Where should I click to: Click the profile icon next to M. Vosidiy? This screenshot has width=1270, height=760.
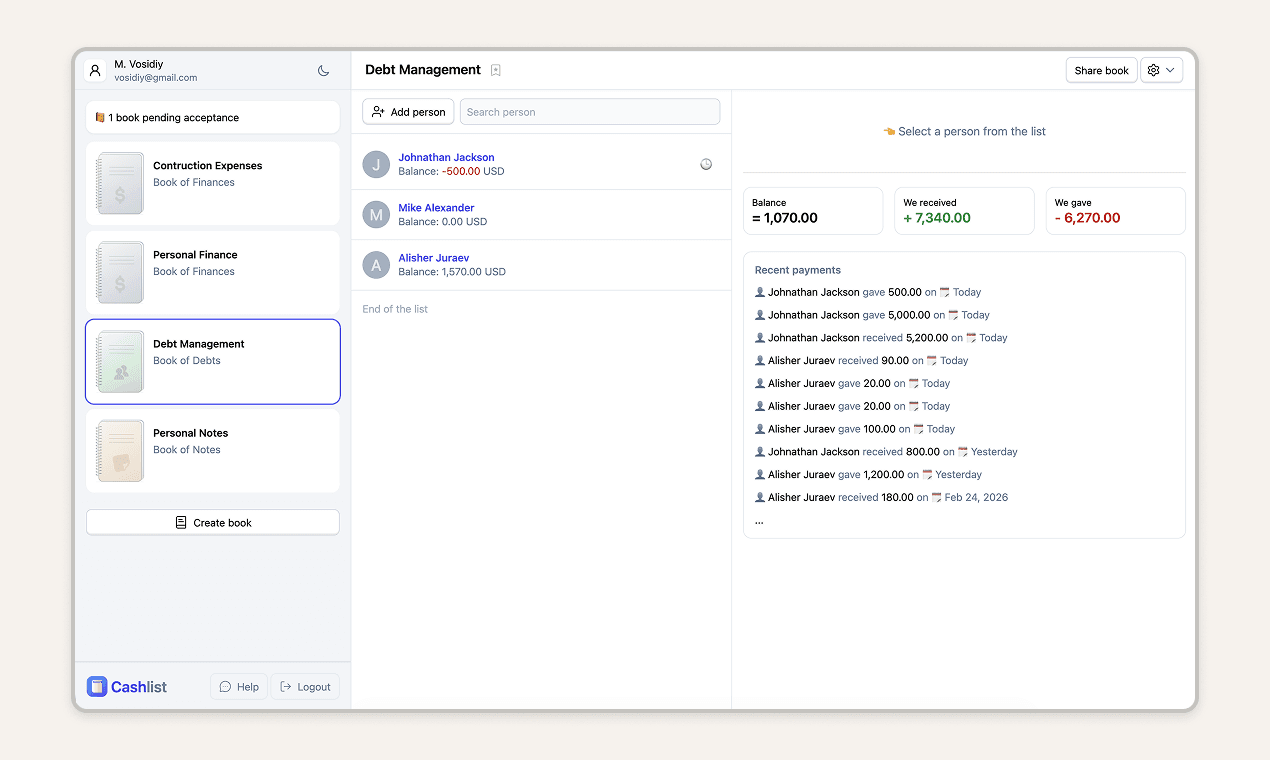(95, 70)
